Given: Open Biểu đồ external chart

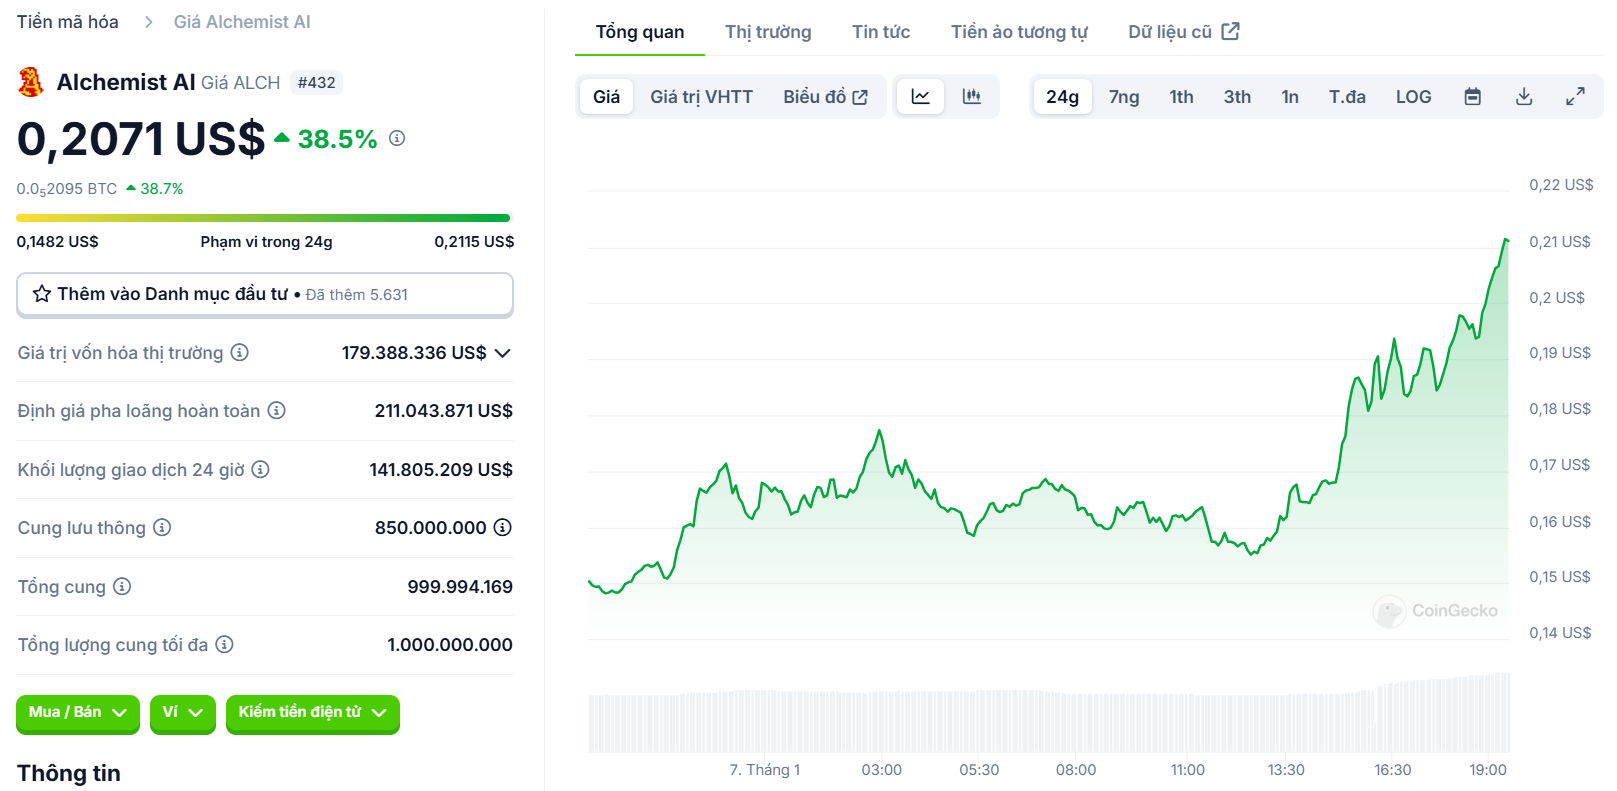Looking at the screenshot, I should 825,97.
